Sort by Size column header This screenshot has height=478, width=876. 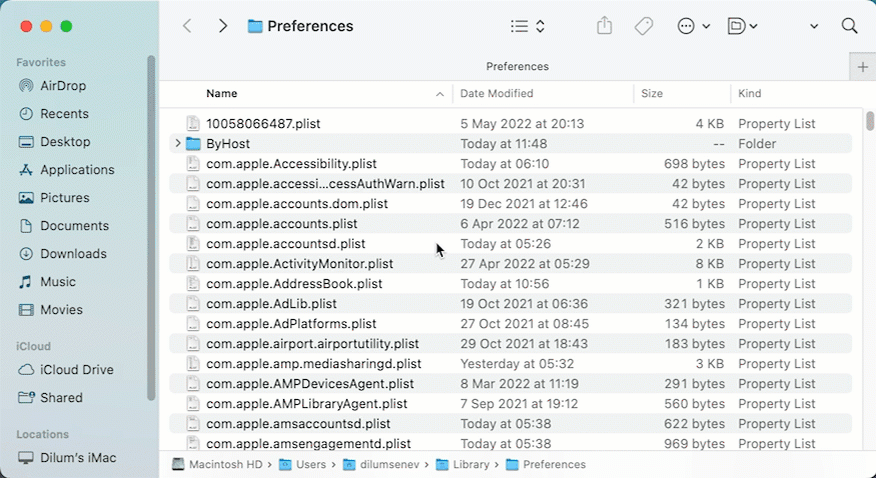click(652, 93)
